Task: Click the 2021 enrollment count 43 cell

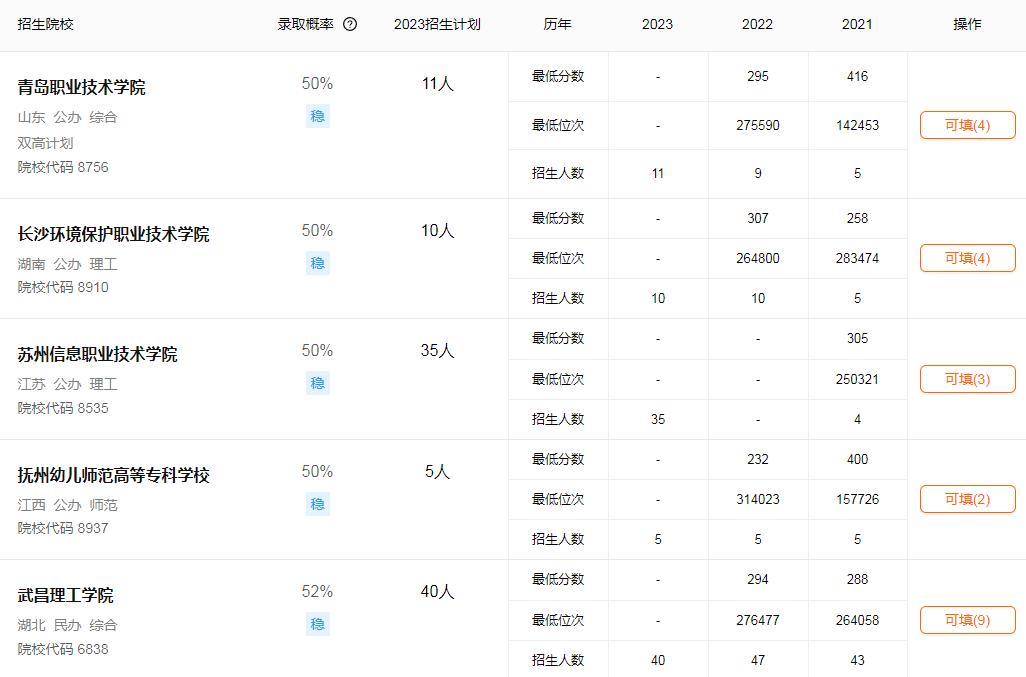Action: (857, 661)
